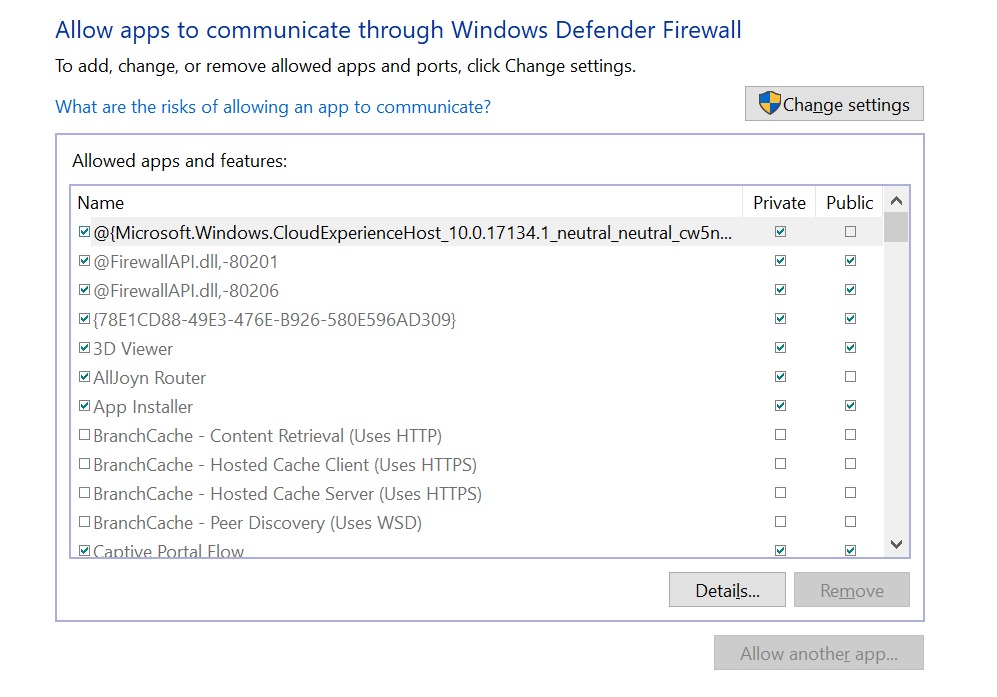This screenshot has width=997, height=697.
Task: Enable Private for BranchCache Content Retrieval
Action: click(780, 434)
